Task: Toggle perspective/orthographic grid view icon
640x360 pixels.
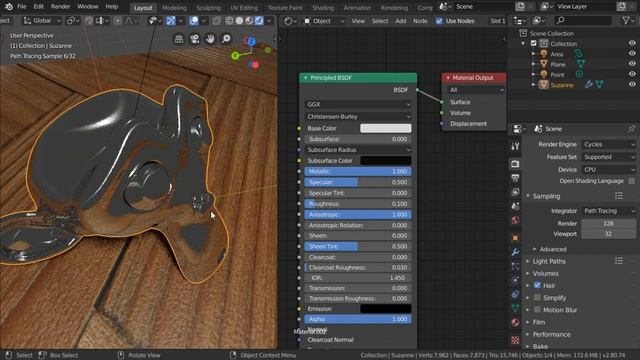Action: 179,39
